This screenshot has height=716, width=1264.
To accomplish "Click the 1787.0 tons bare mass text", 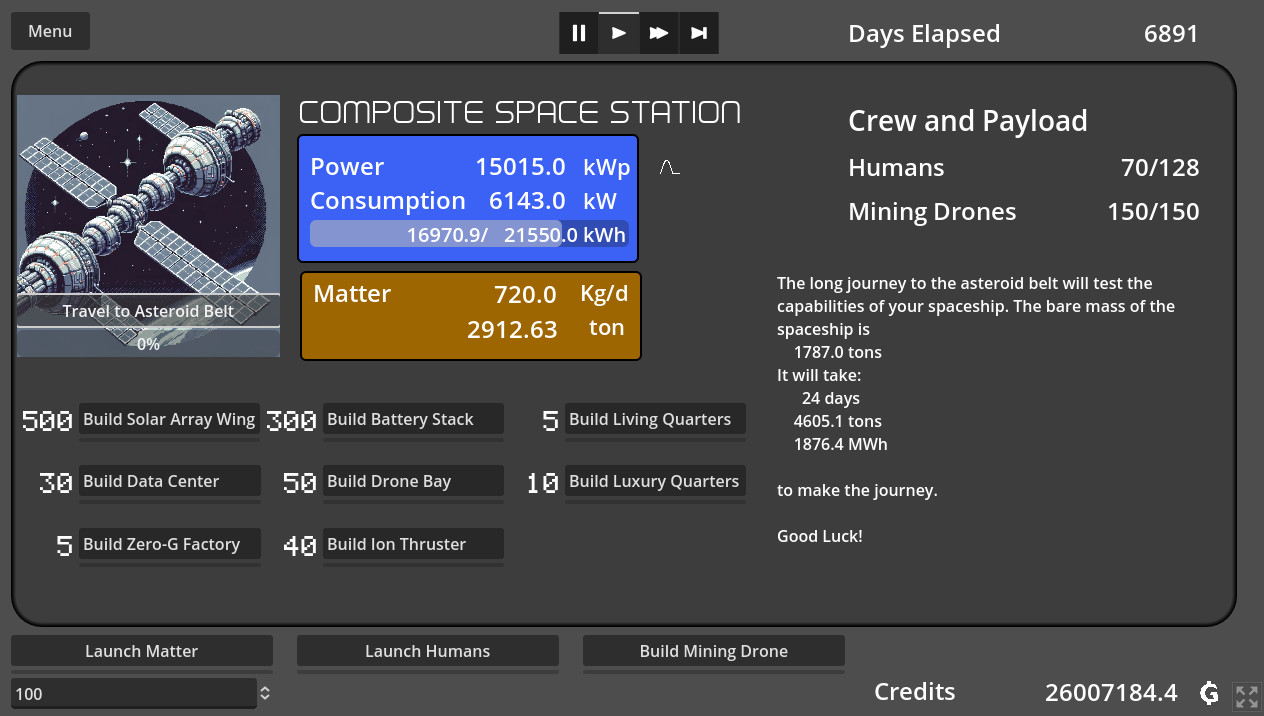I will [x=838, y=352].
